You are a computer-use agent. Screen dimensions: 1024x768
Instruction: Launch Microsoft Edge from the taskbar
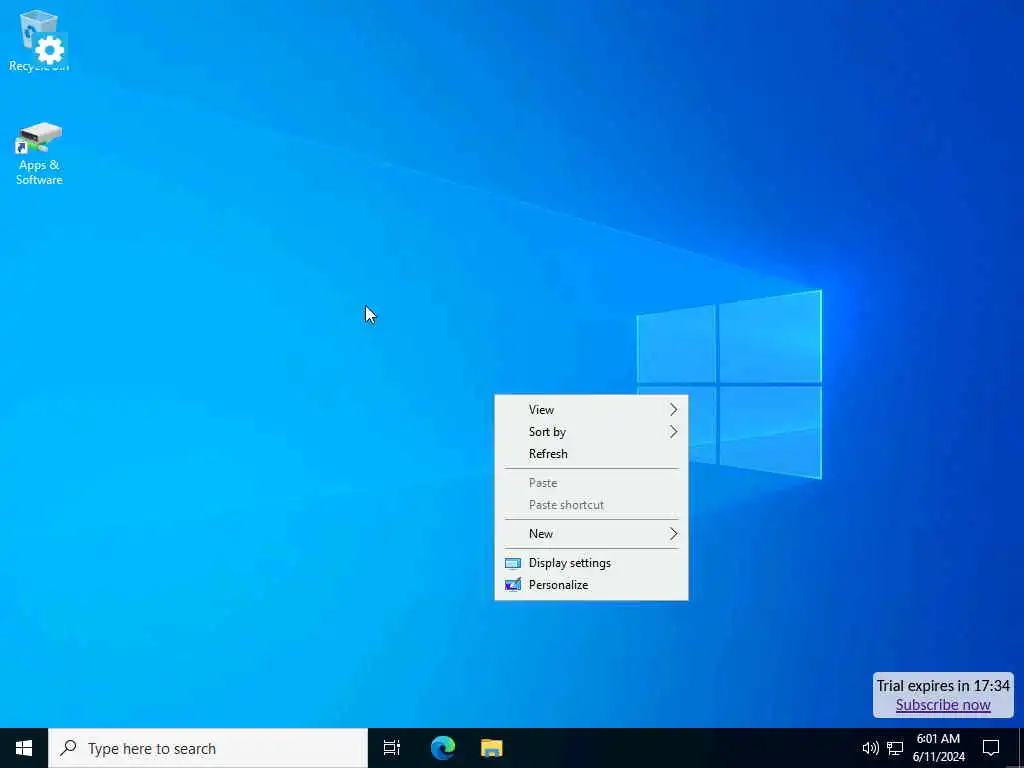[443, 748]
